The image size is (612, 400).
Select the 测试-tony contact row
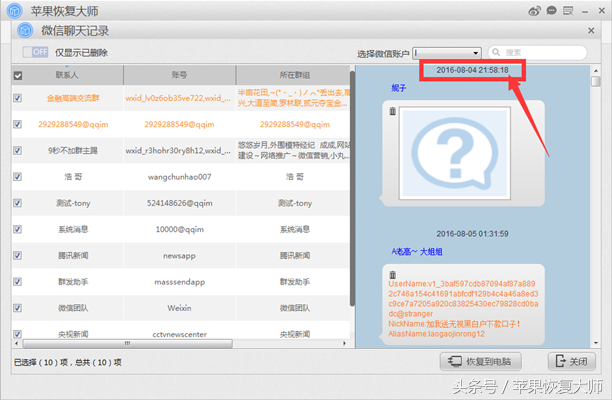tap(181, 203)
